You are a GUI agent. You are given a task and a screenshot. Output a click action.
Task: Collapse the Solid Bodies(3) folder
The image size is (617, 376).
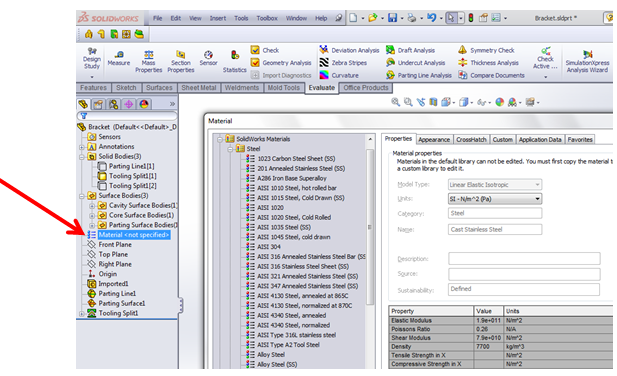coord(81,157)
